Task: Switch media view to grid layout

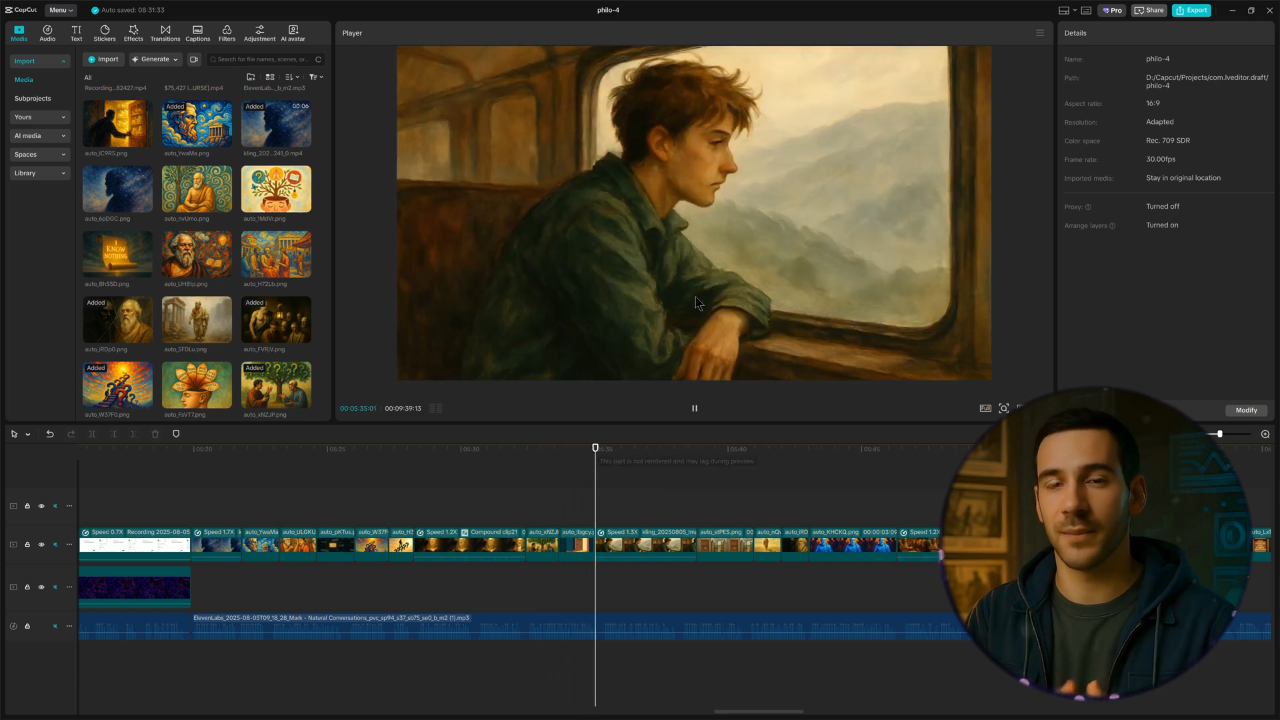Action: (270, 77)
